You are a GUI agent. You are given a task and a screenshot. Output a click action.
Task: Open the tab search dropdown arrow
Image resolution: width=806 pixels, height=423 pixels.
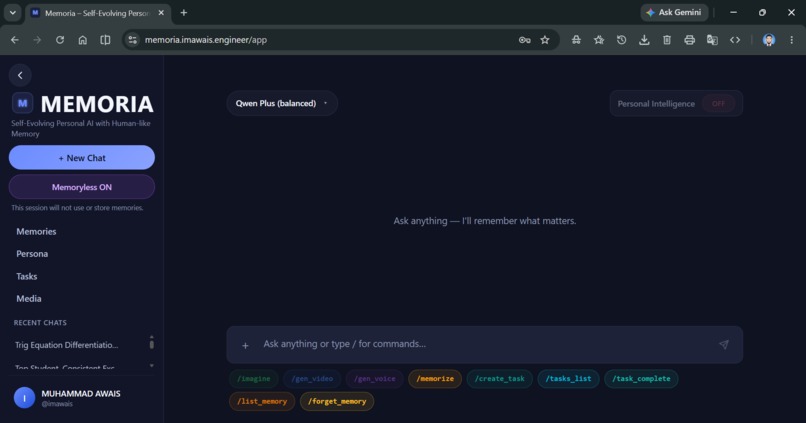point(12,13)
